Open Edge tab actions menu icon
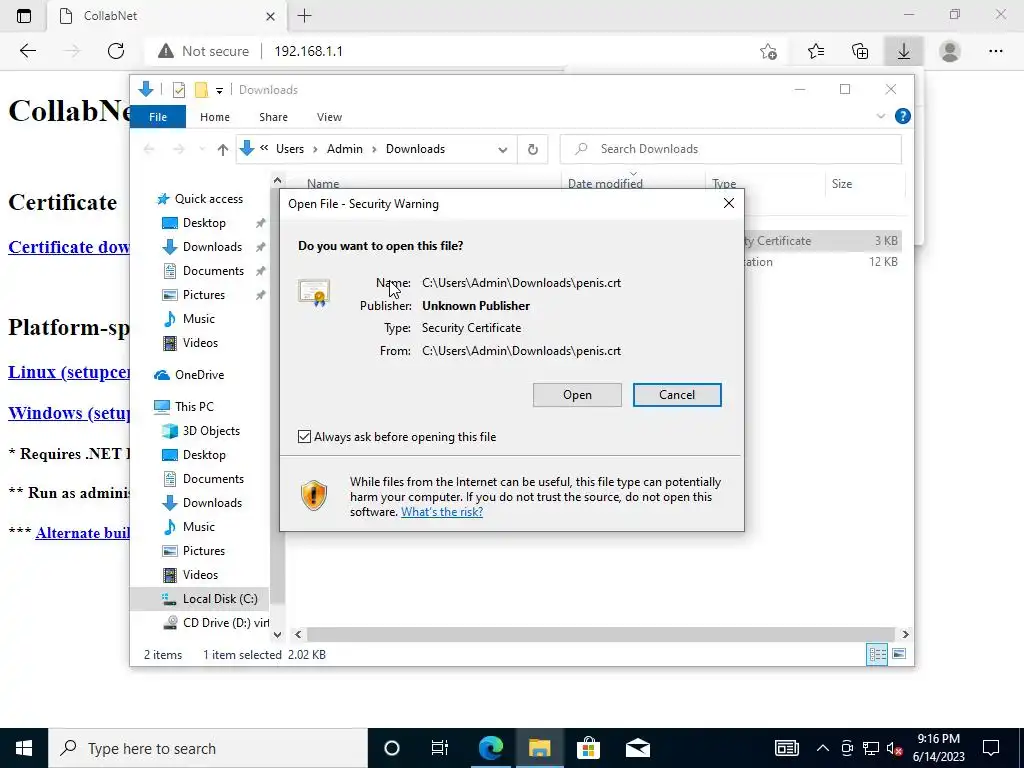 (24, 16)
